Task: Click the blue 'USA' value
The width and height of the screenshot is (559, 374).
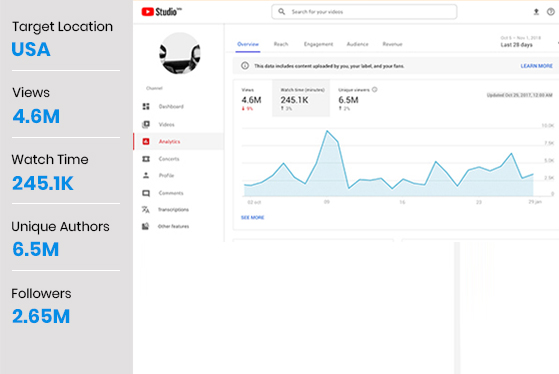Action: [31, 49]
